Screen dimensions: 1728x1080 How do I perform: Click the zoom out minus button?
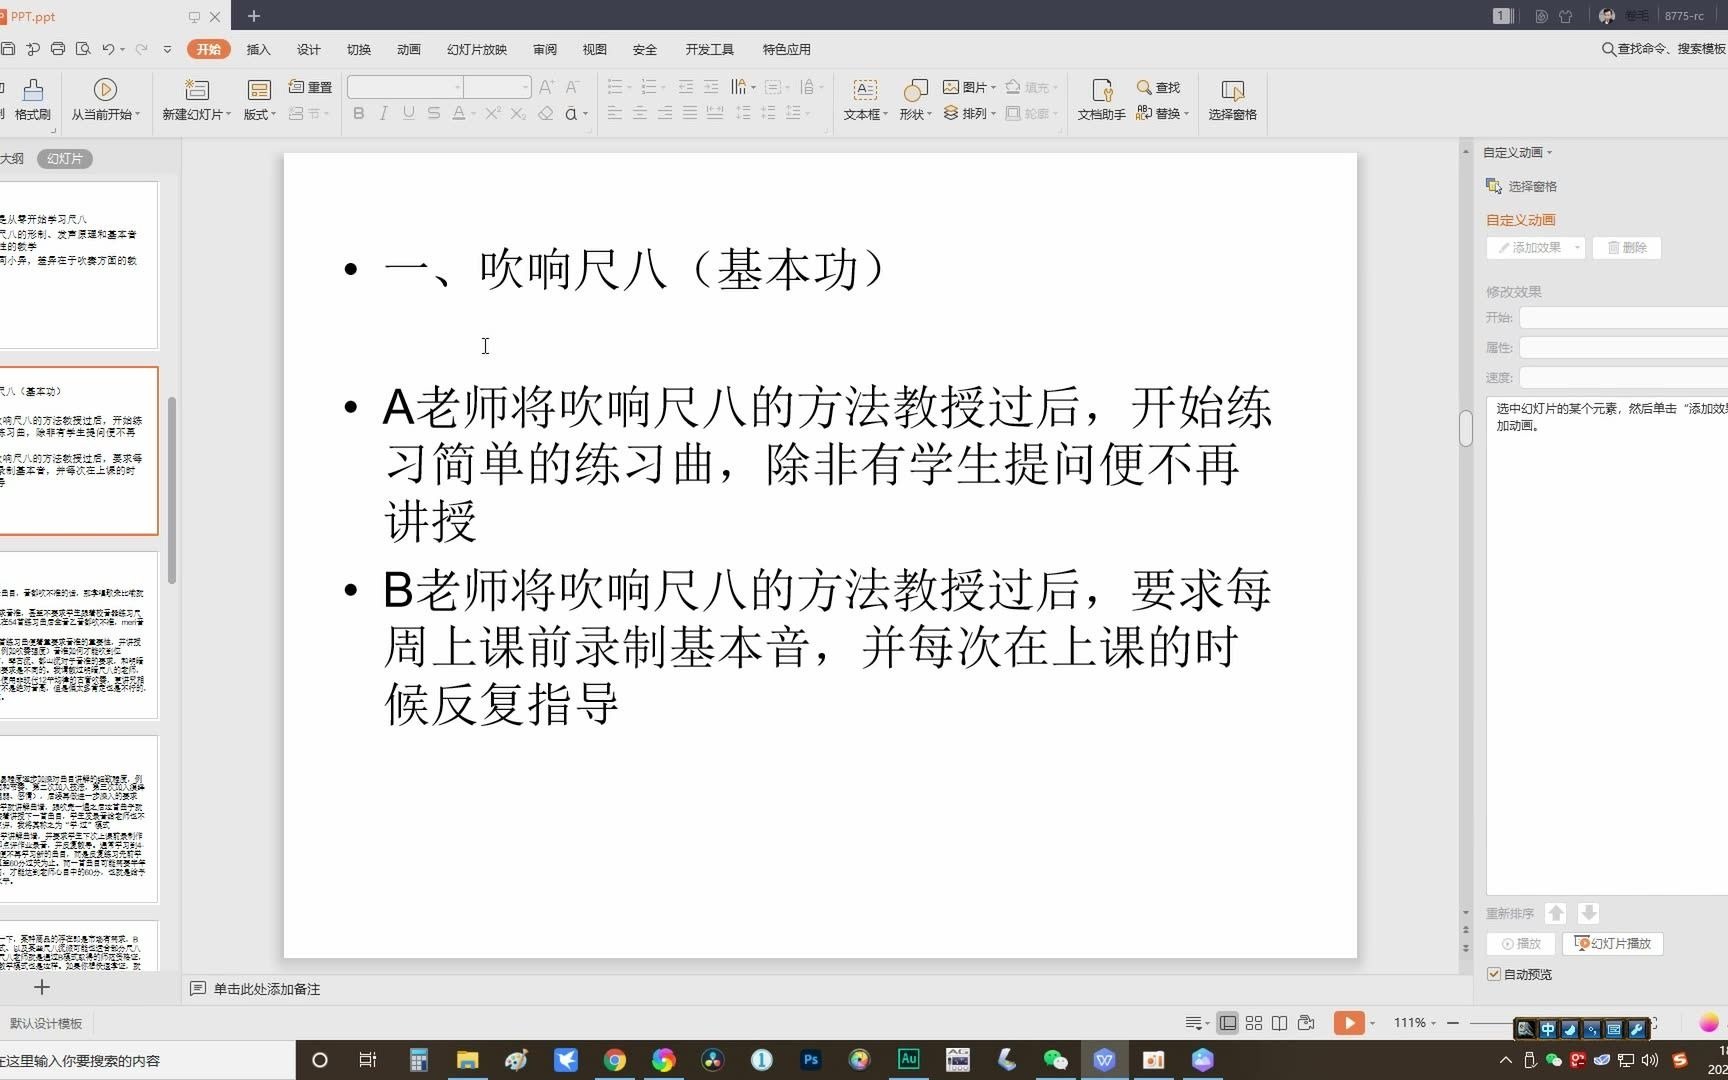[x=1453, y=1023]
